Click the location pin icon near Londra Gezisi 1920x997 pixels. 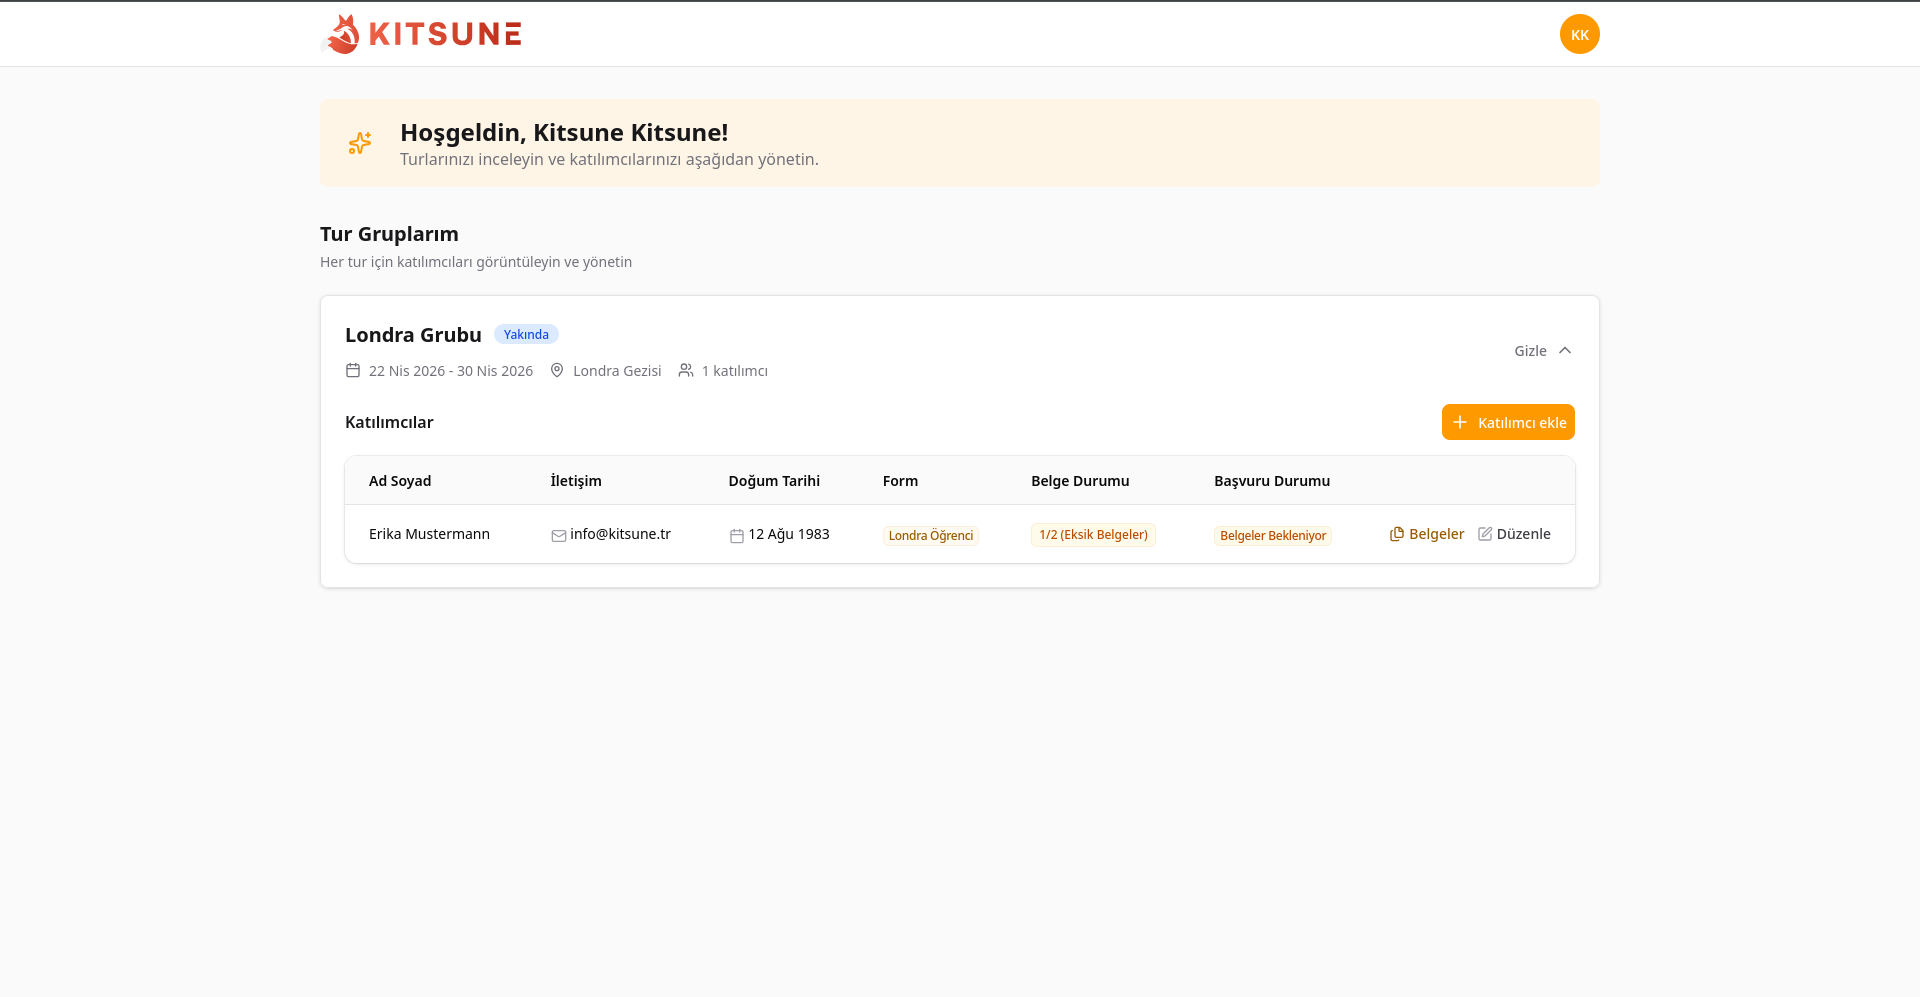click(557, 370)
